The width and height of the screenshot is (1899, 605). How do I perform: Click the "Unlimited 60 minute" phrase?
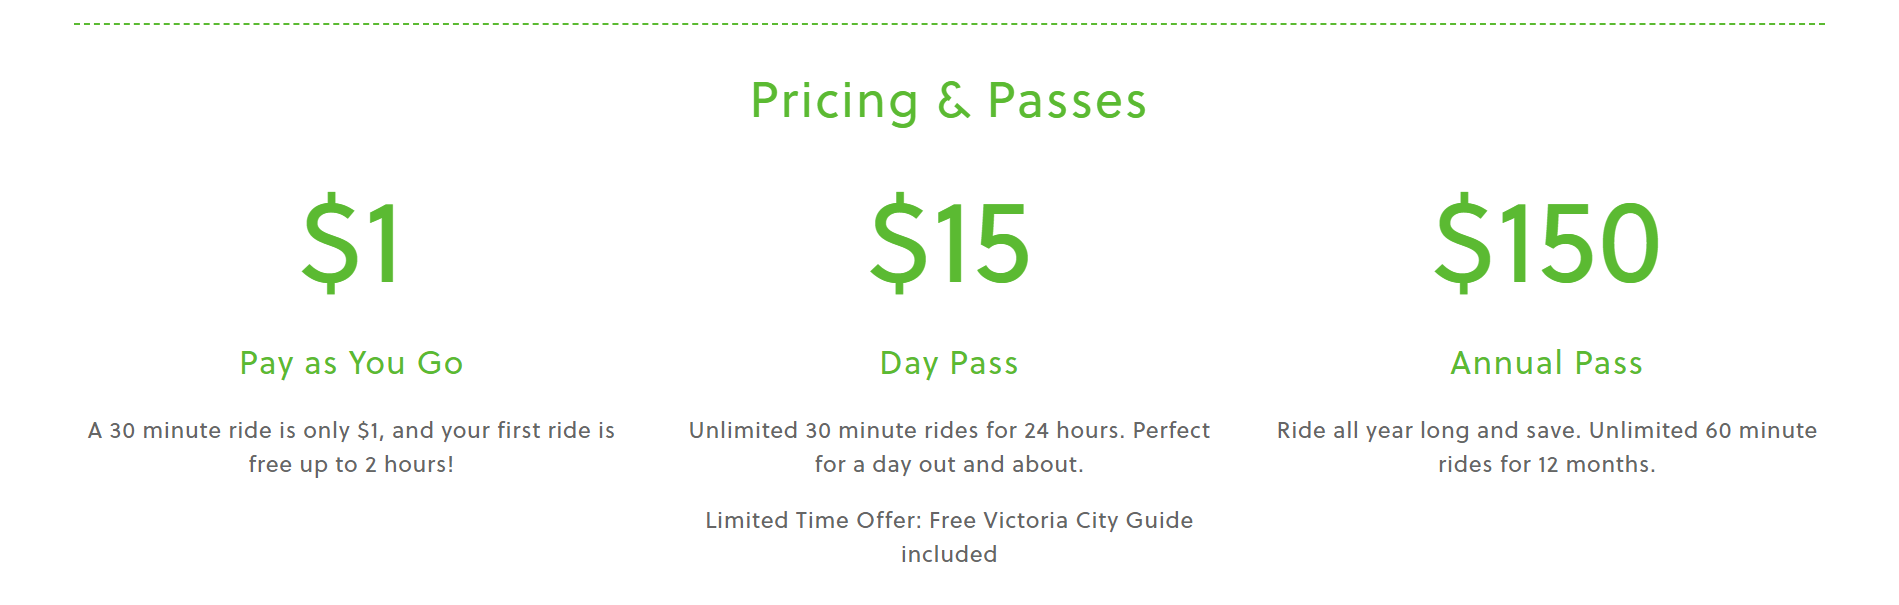click(1702, 430)
